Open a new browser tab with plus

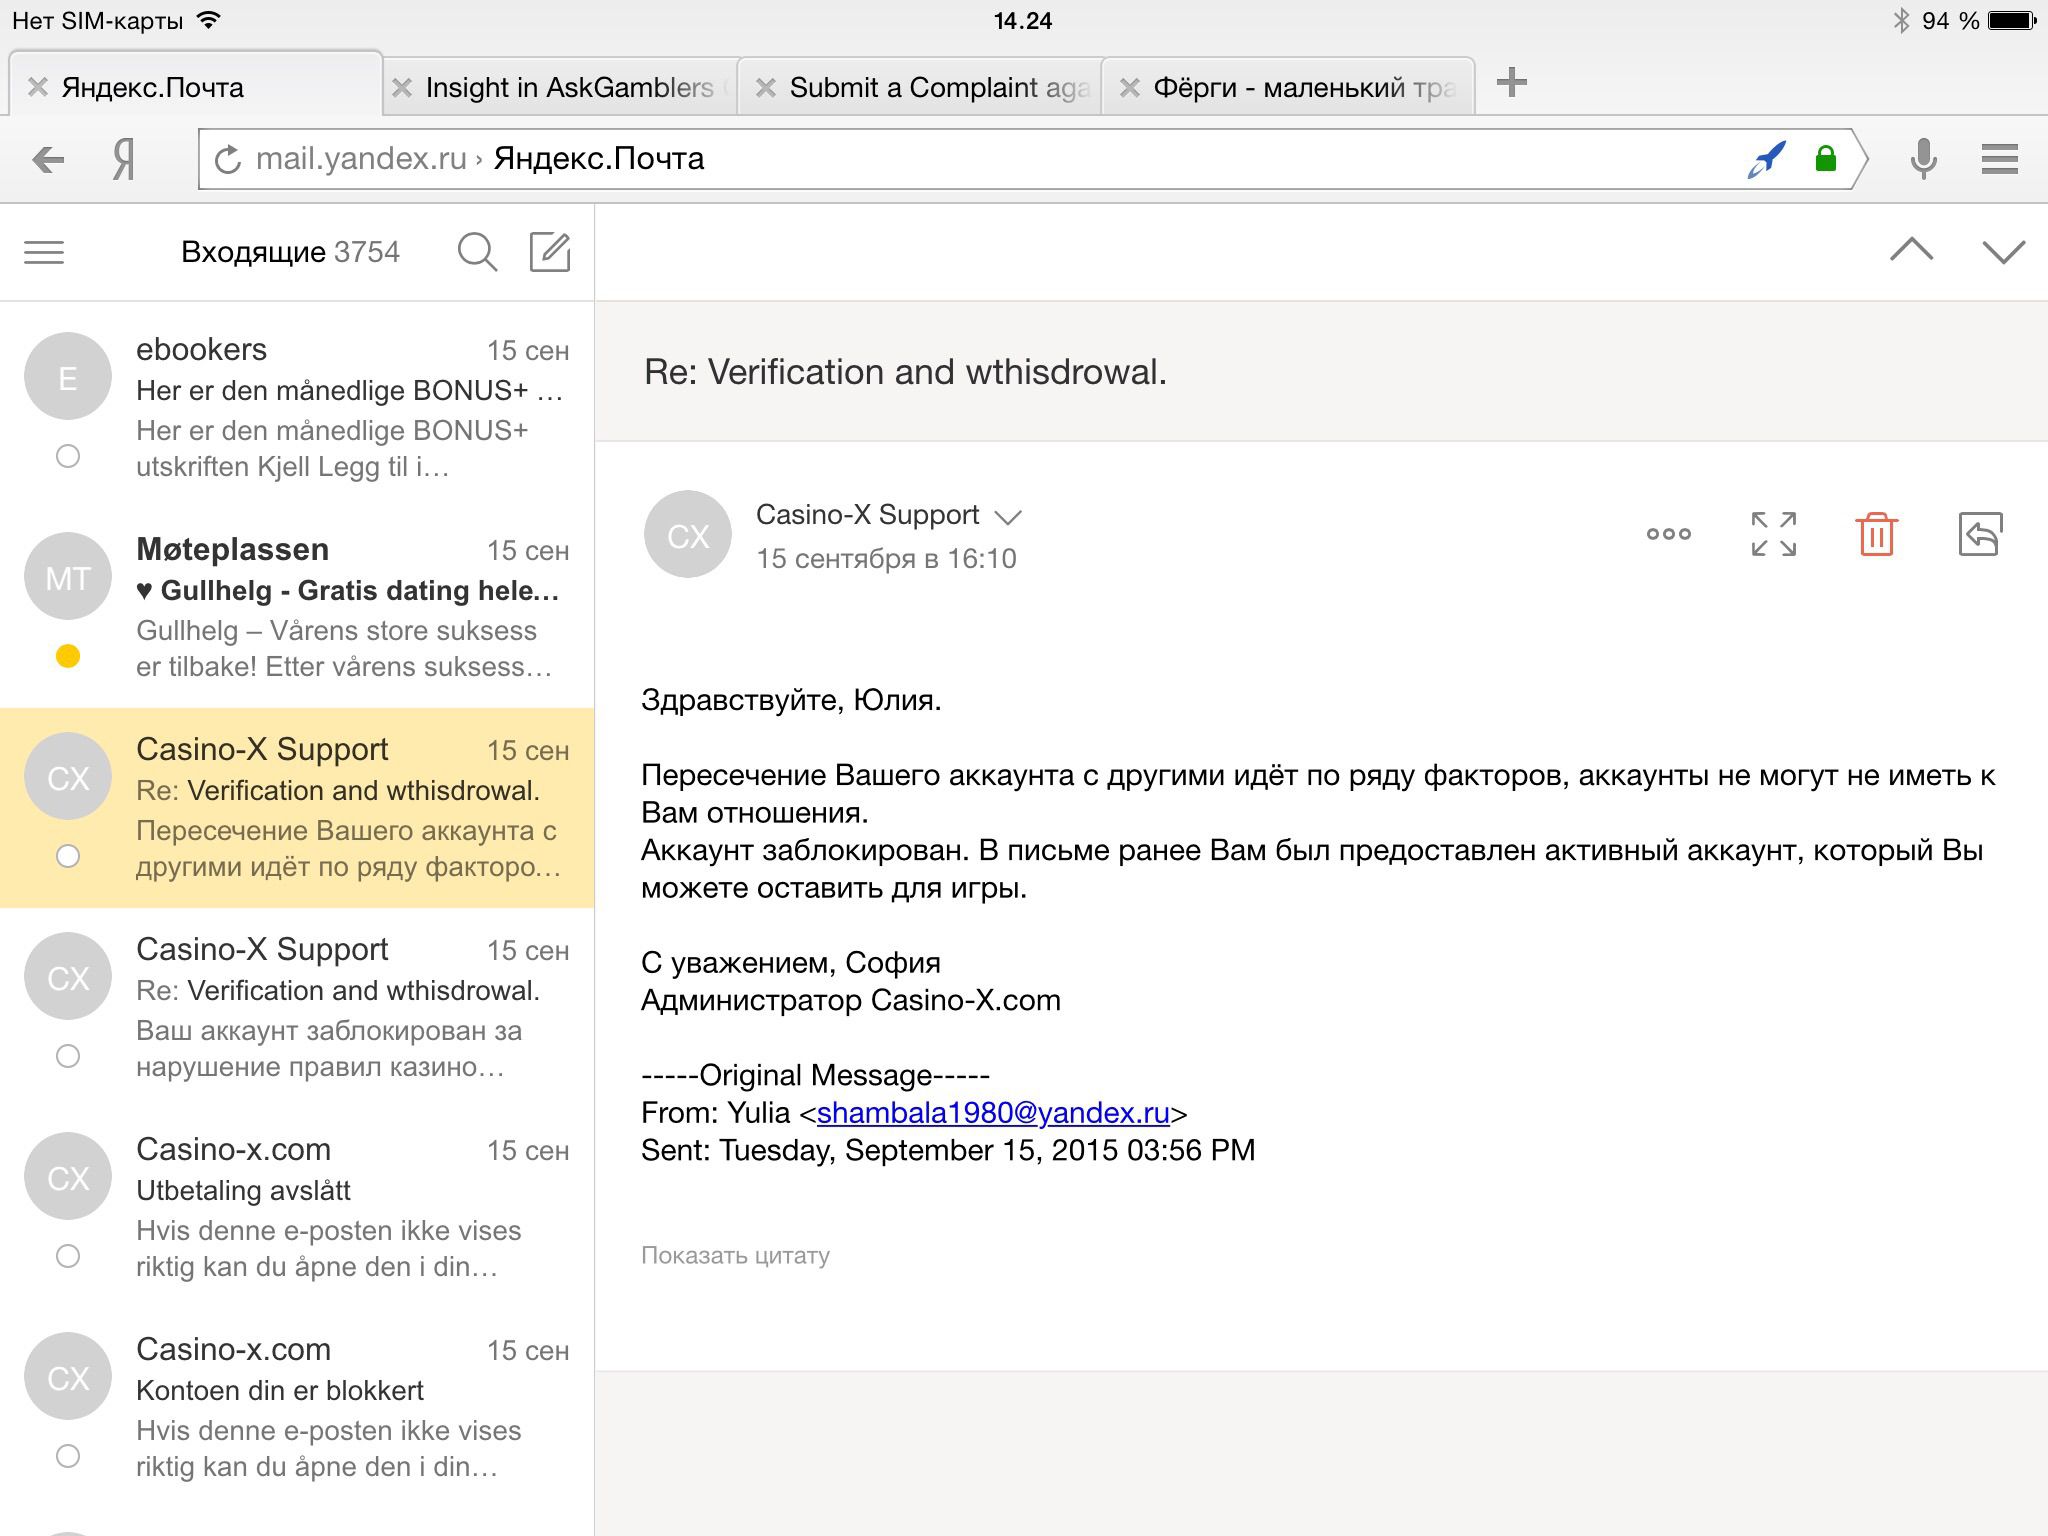pos(1512,82)
